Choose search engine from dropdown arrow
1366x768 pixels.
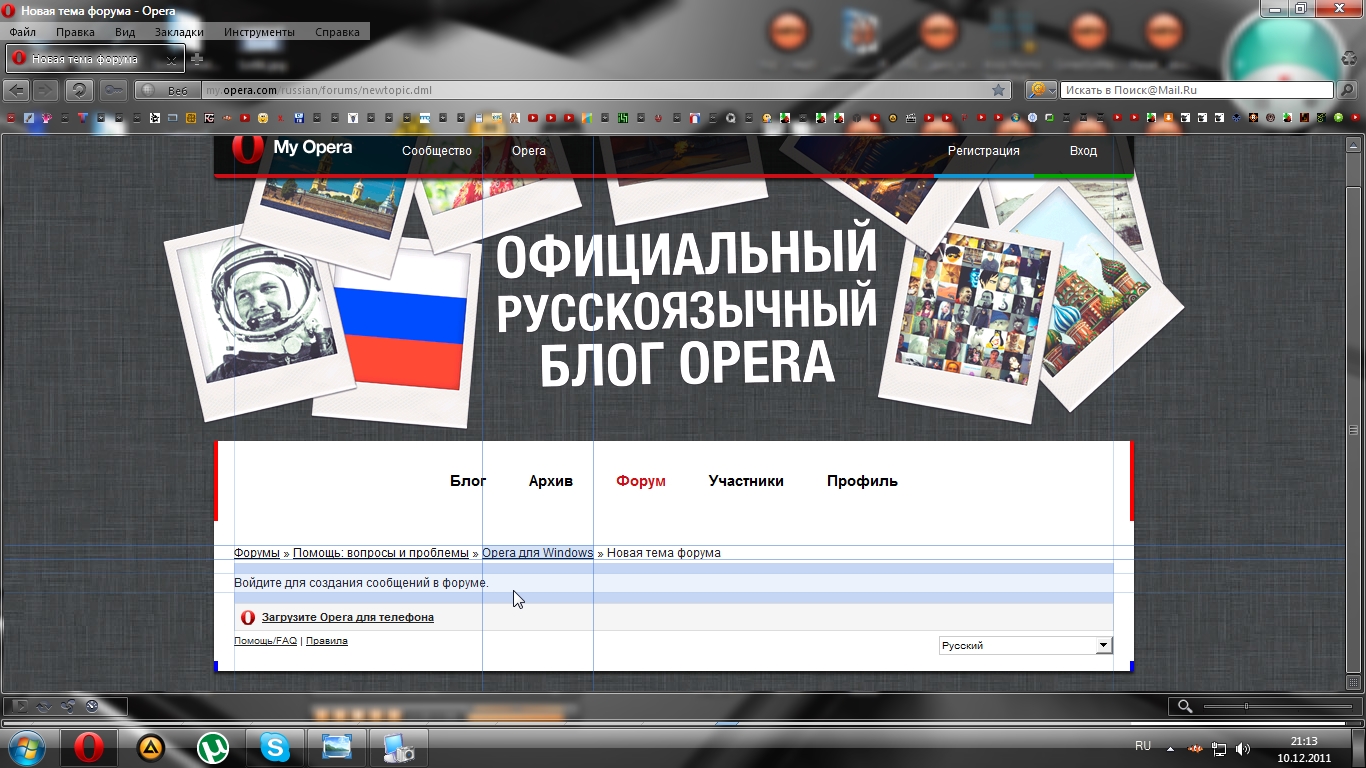1053,90
